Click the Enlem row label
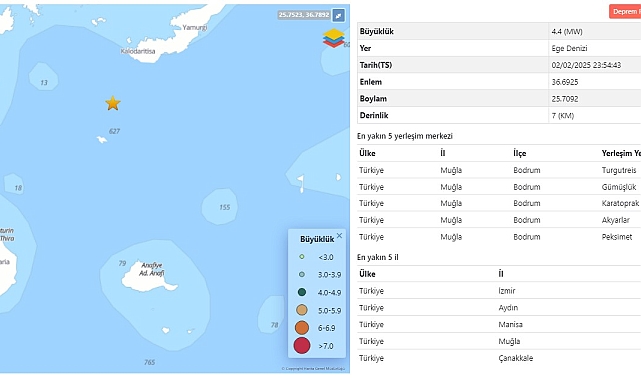The image size is (641, 380). pos(370,82)
